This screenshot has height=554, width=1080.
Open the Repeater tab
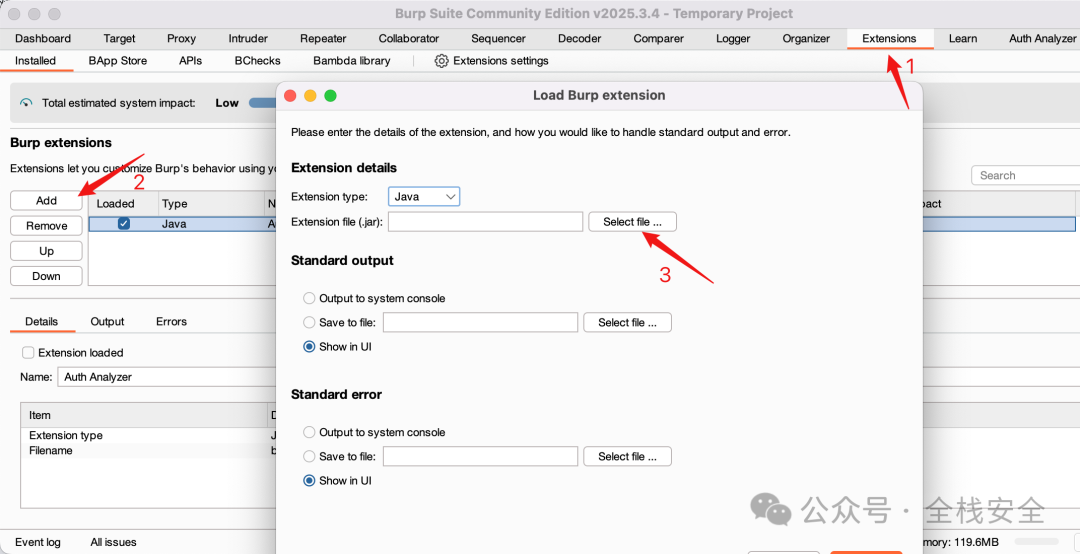coord(323,39)
